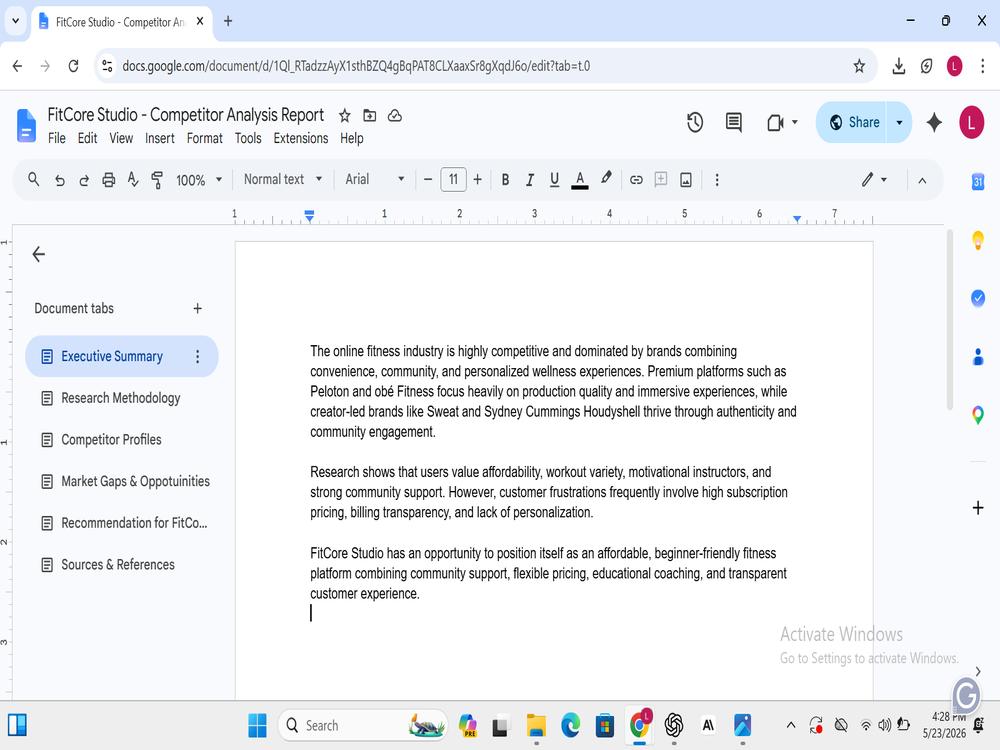Toggle underline formatting

(x=554, y=180)
